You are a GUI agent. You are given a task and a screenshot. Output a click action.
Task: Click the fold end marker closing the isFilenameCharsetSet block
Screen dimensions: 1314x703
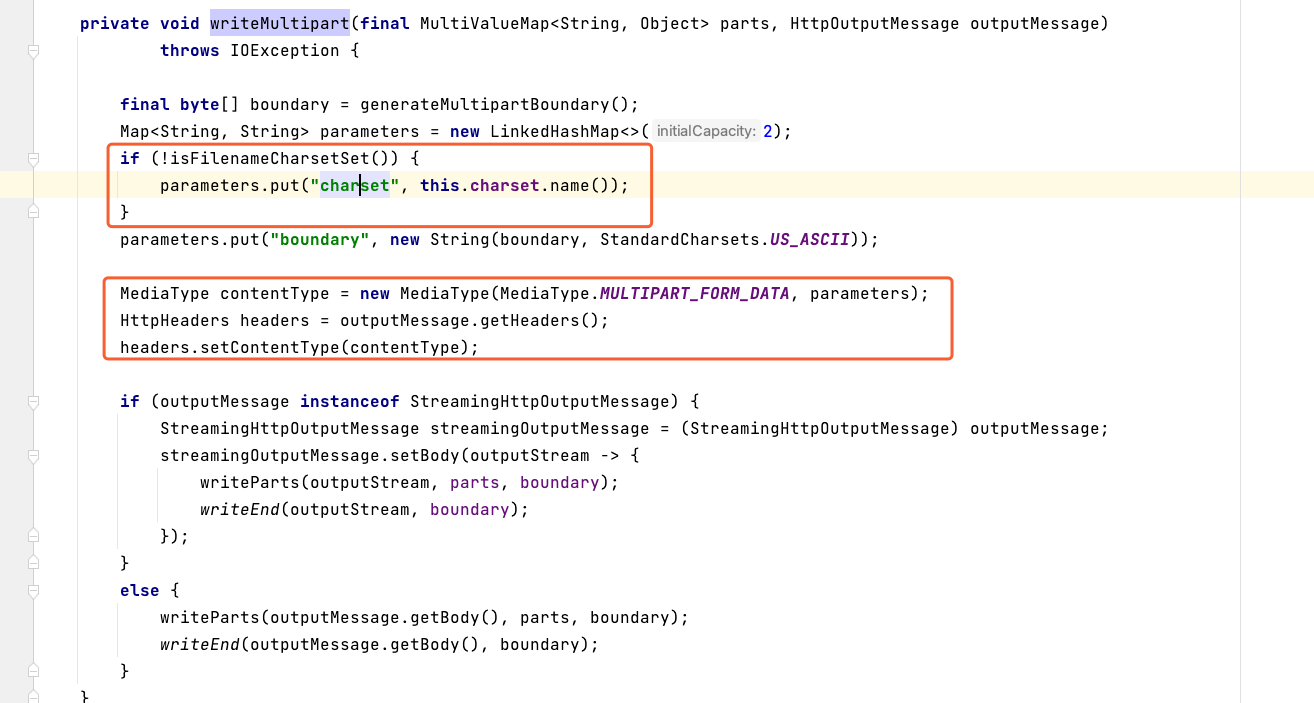pyautogui.click(x=33, y=212)
